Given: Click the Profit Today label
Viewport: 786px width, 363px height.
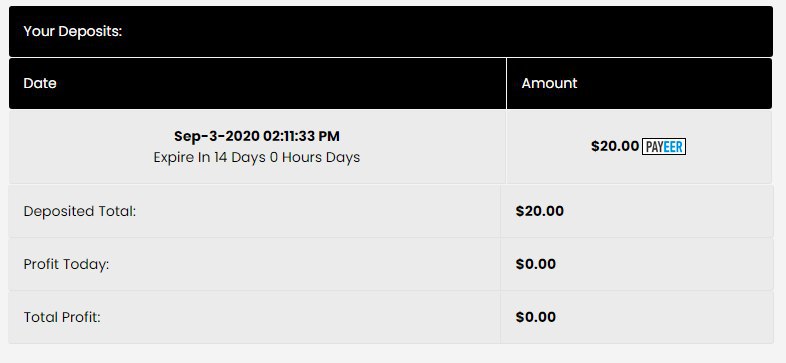Looking at the screenshot, I should coord(66,264).
